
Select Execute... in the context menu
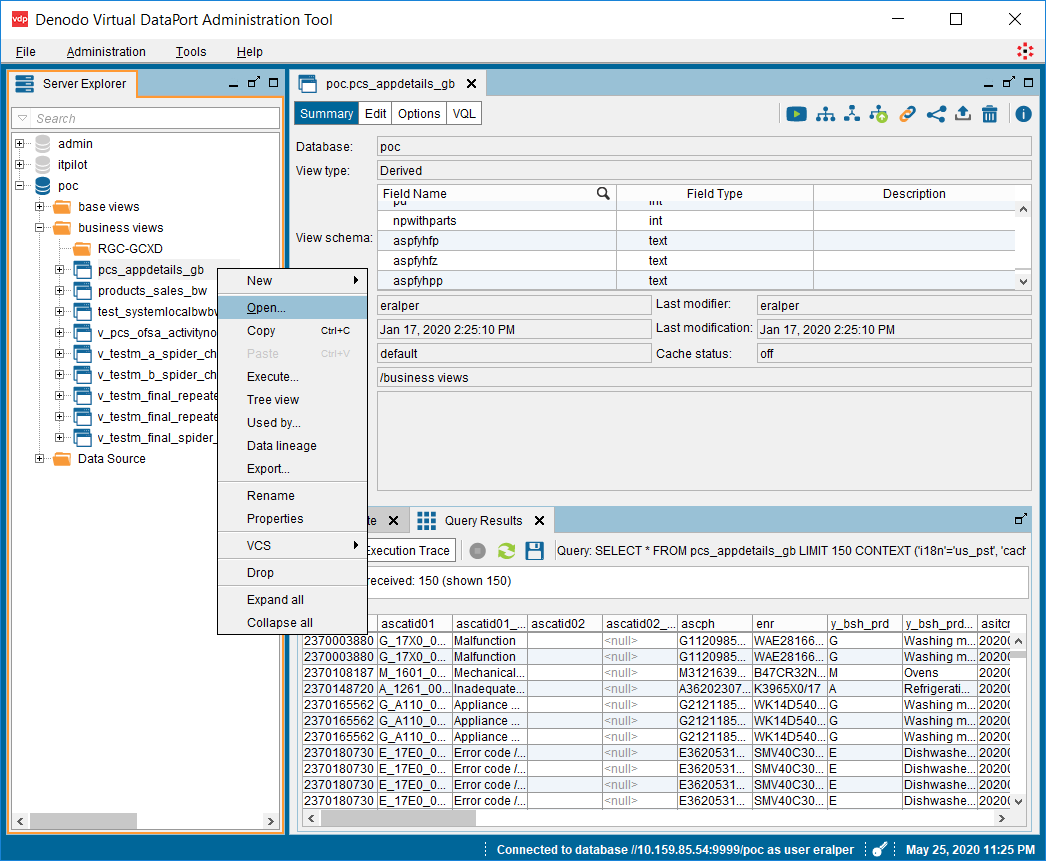click(292, 377)
